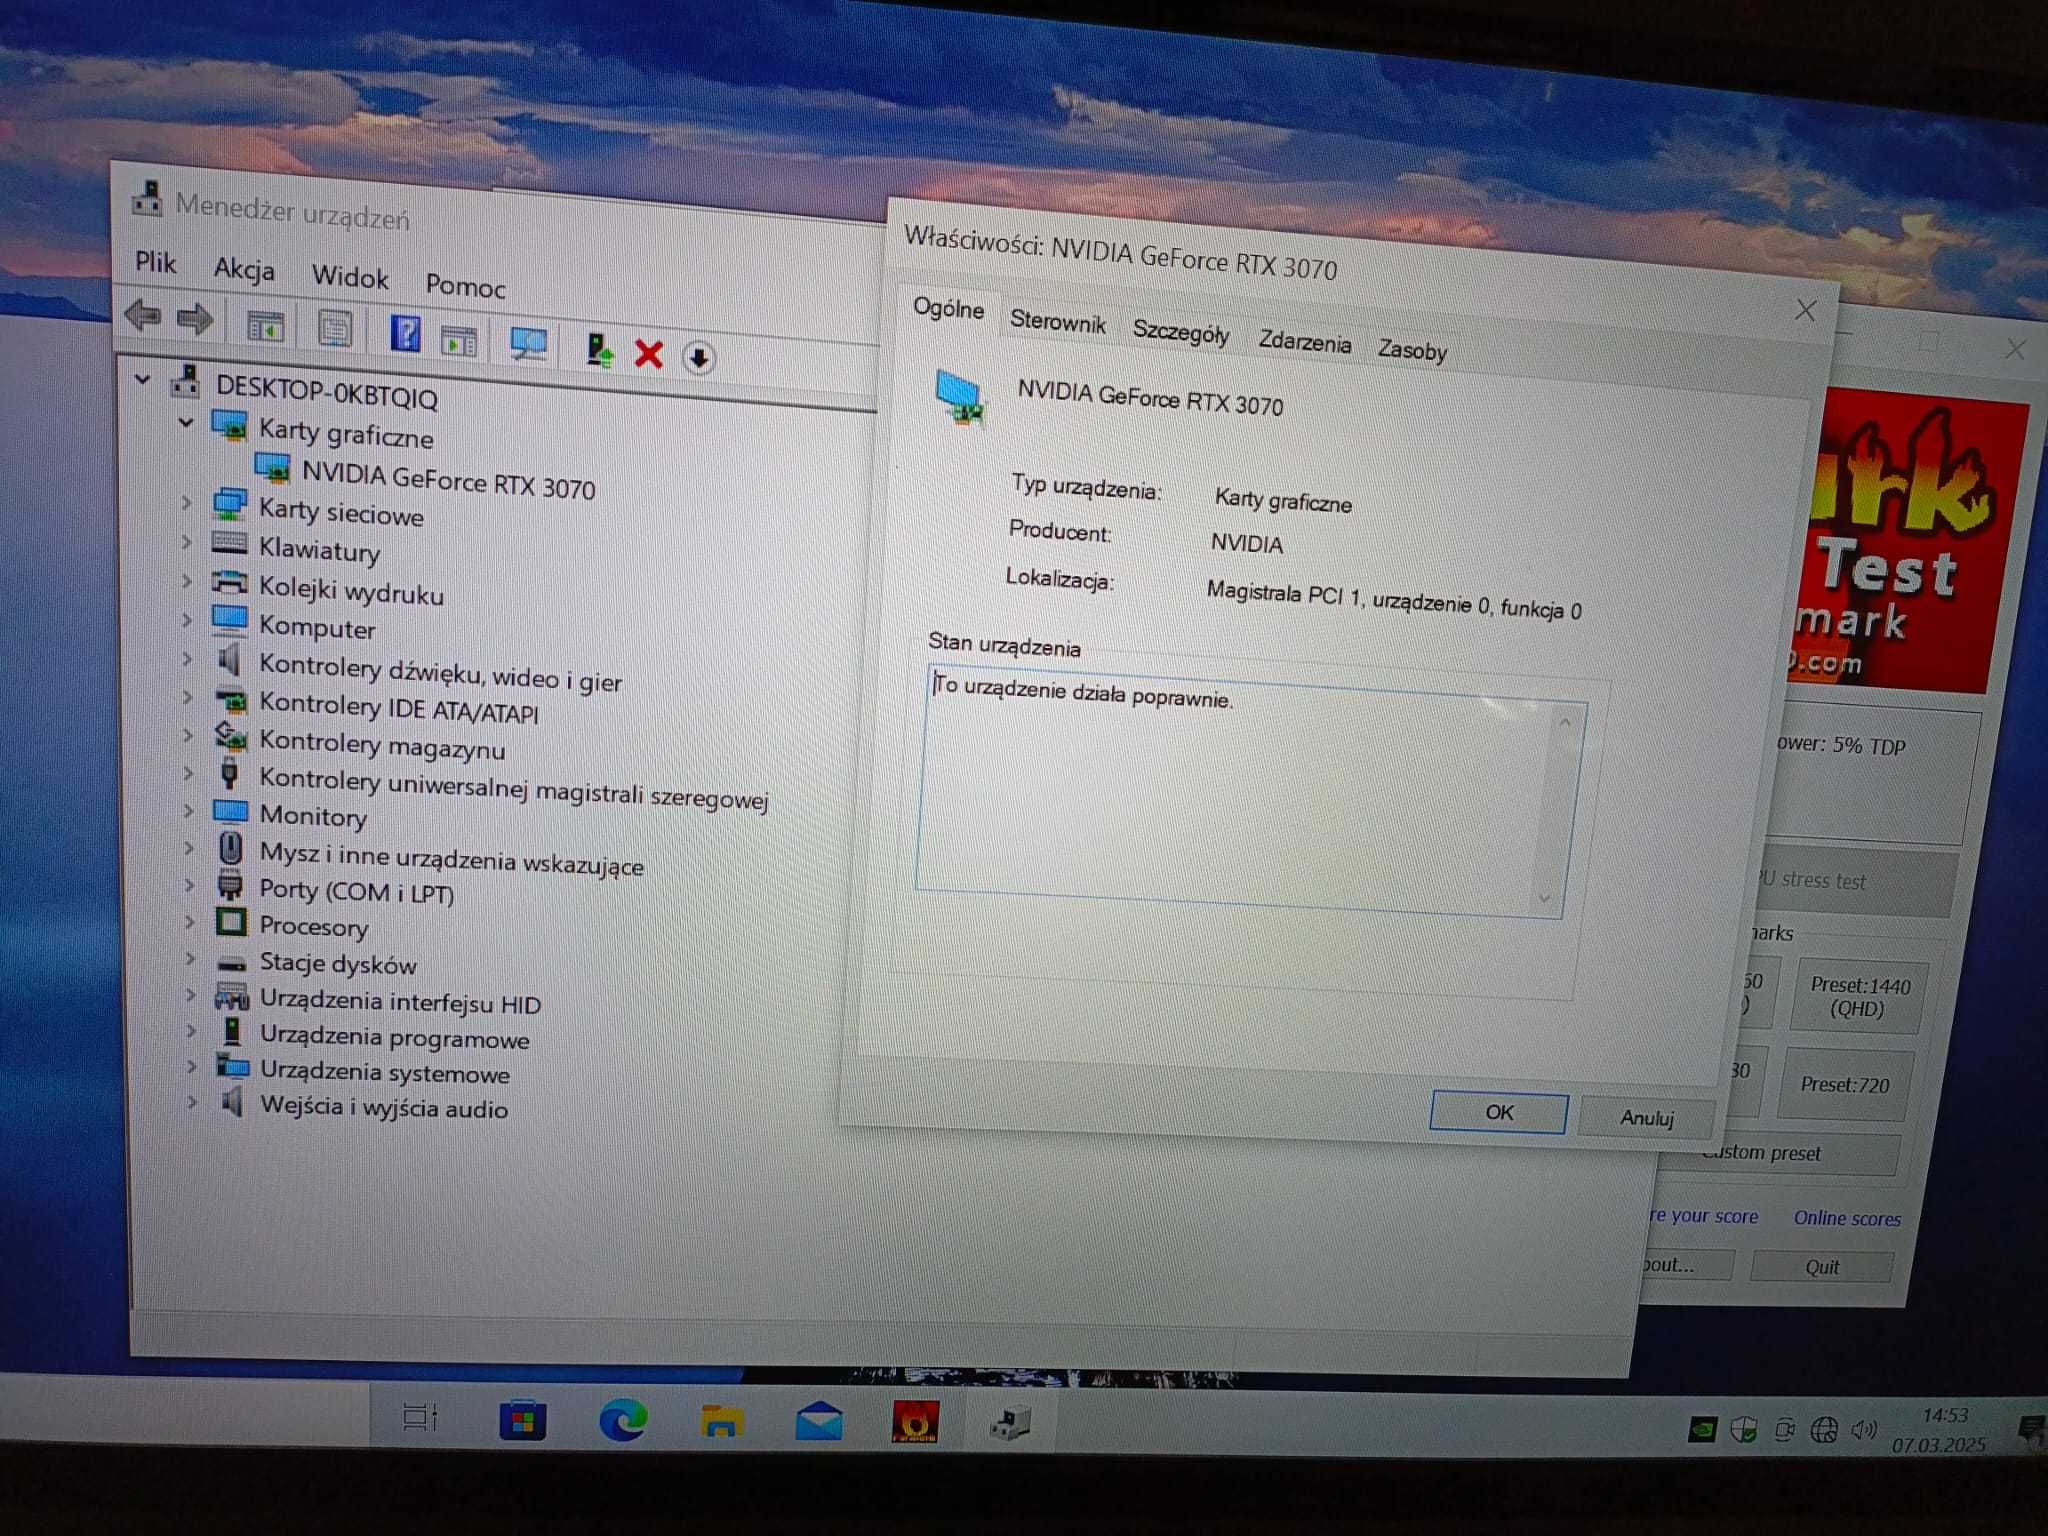
Task: Expand Kontrolery dźwięku, wideo i gier
Action: (187, 658)
